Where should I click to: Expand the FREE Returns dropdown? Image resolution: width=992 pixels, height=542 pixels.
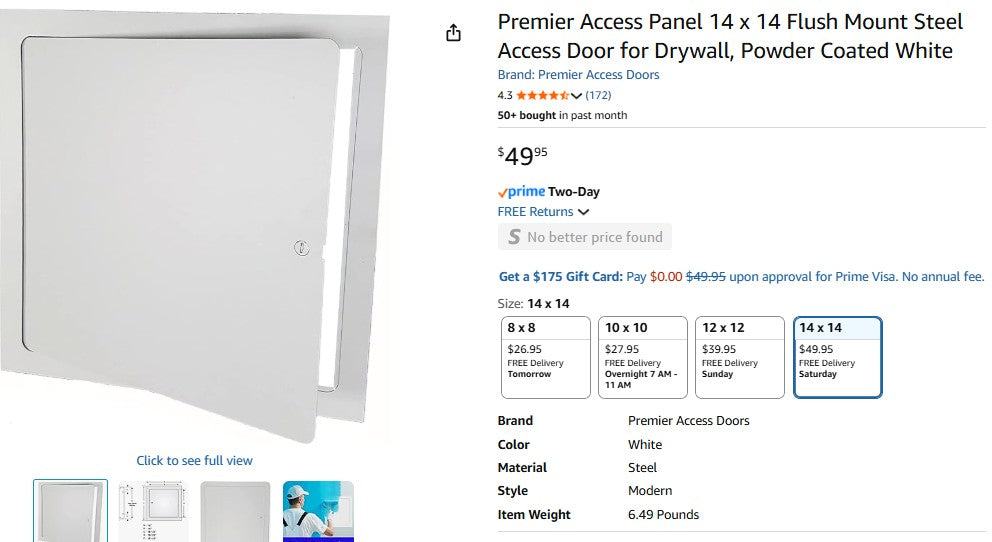(x=584, y=212)
